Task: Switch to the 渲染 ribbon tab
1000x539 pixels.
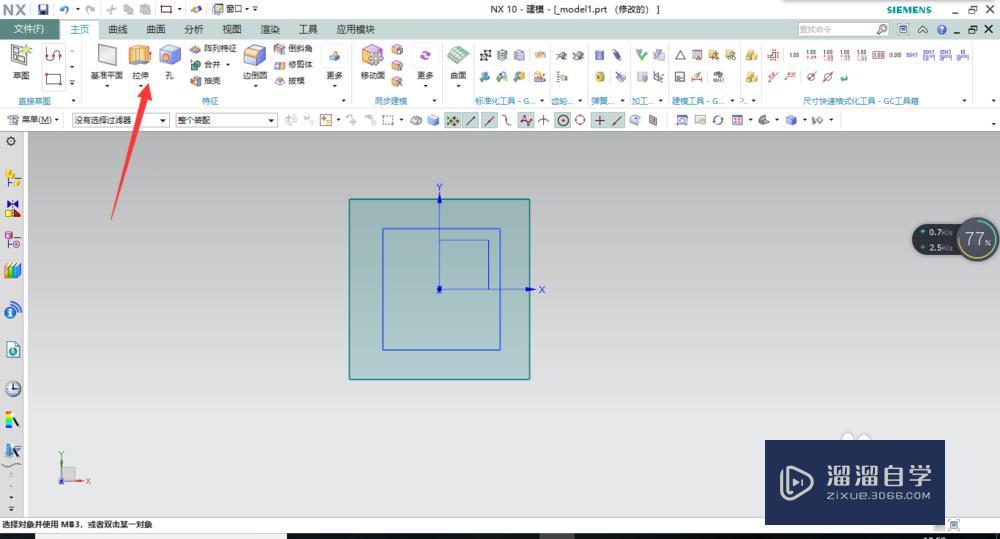Action: 270,29
